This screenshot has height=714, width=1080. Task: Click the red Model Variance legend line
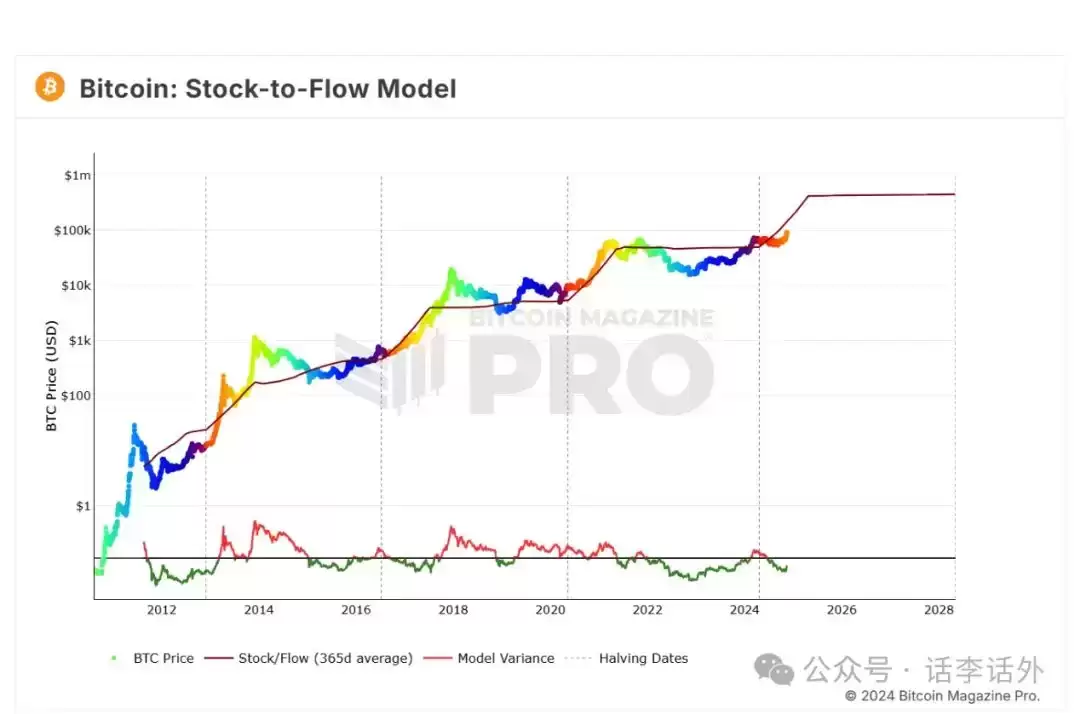point(437,658)
